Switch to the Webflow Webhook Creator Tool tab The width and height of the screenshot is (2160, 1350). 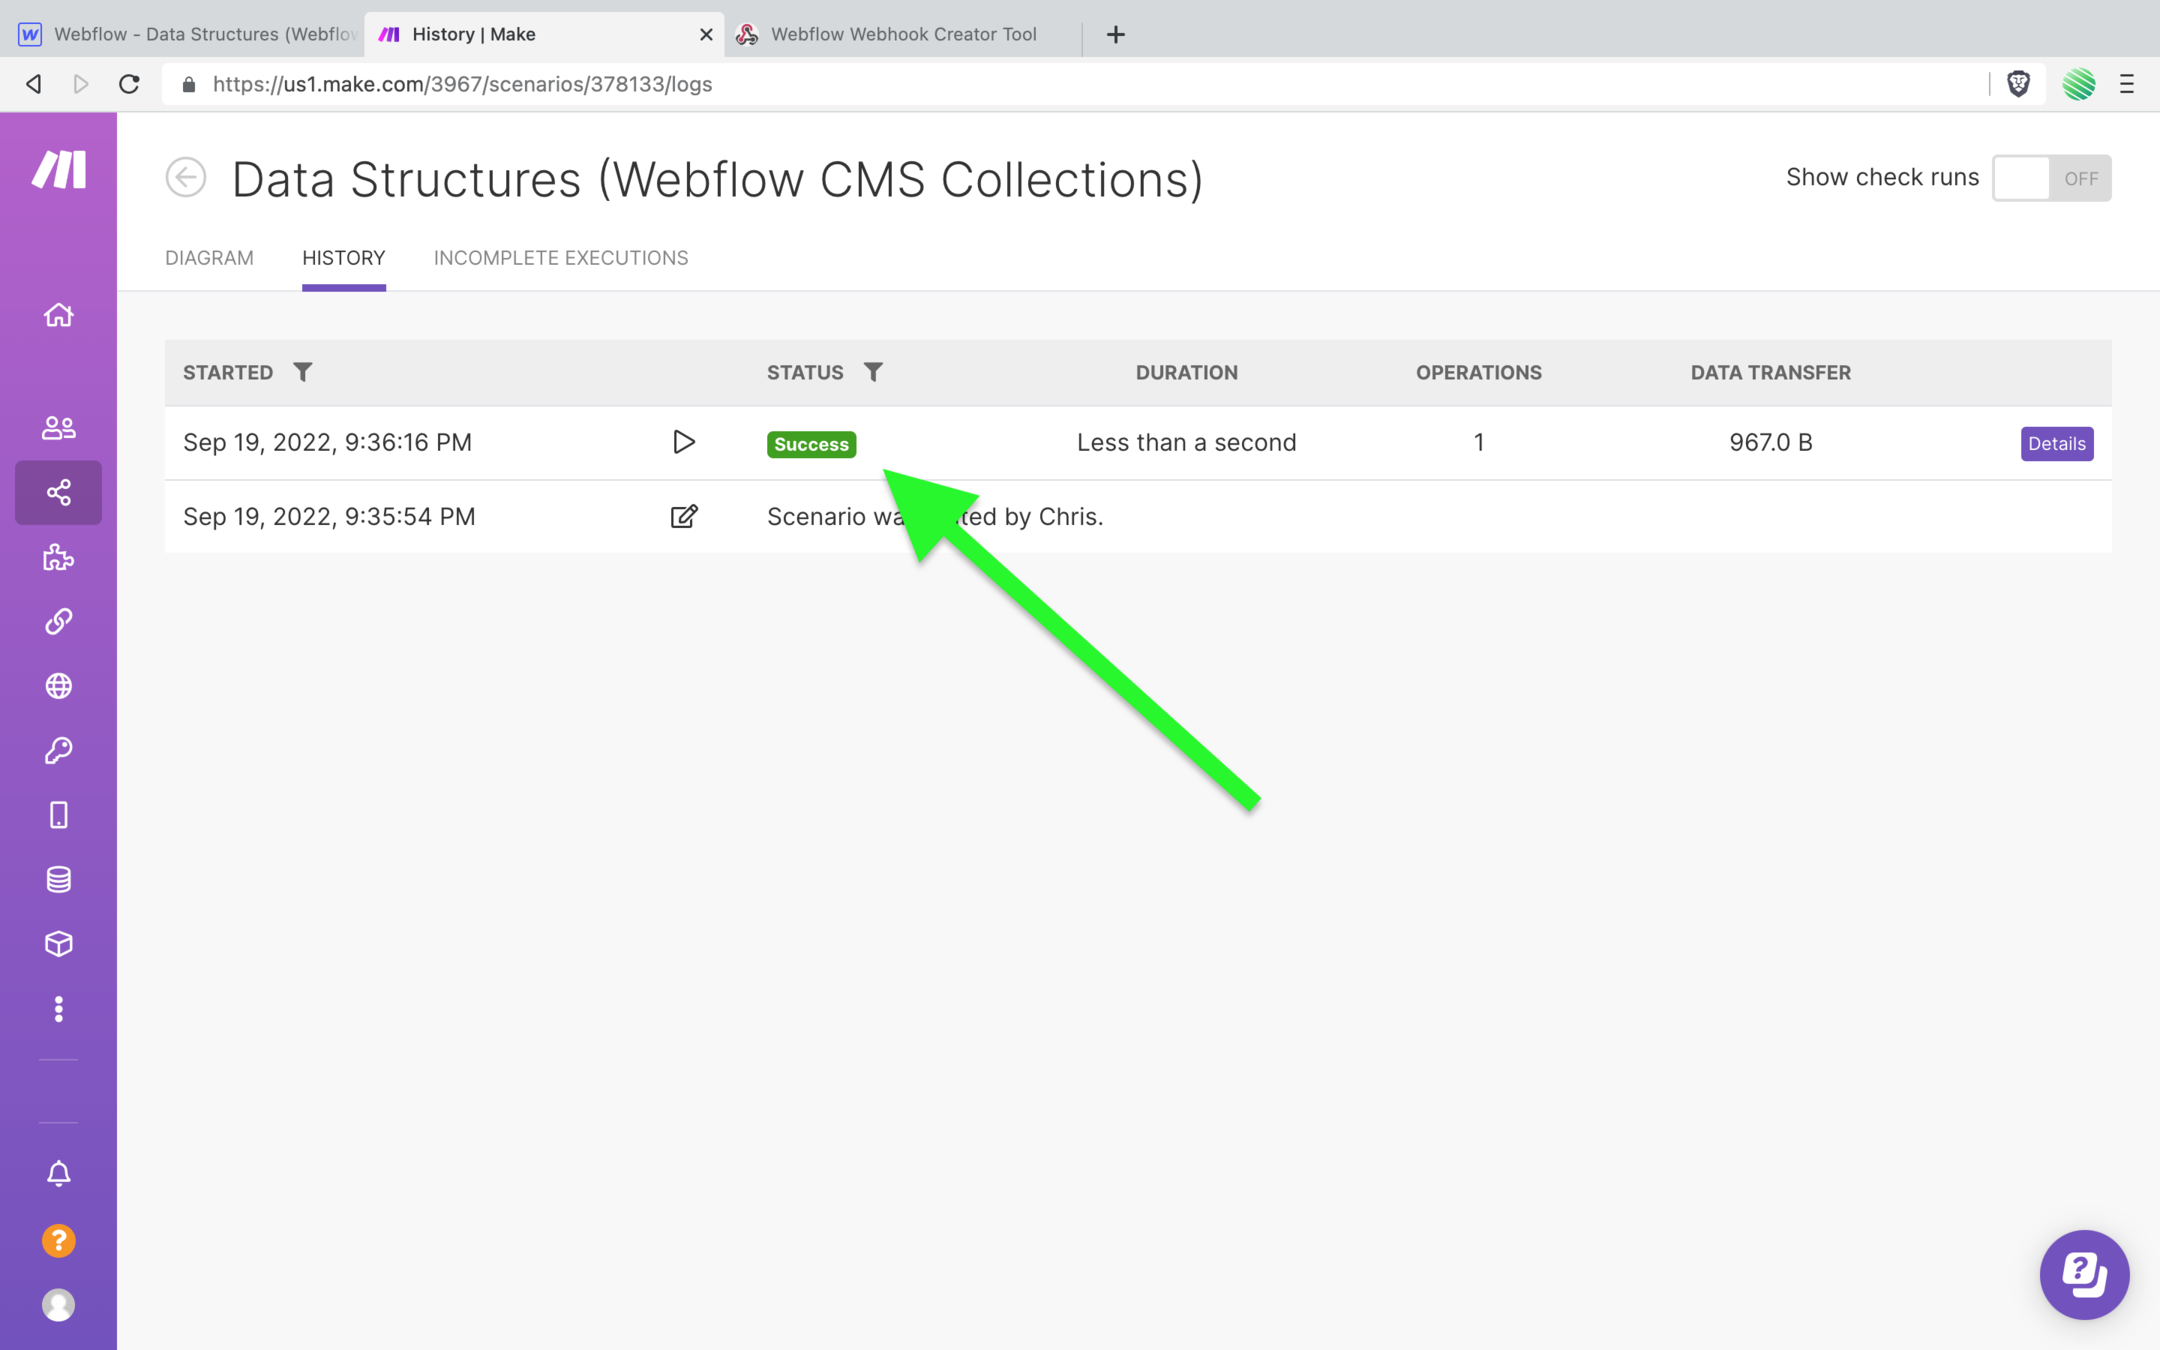click(x=903, y=34)
